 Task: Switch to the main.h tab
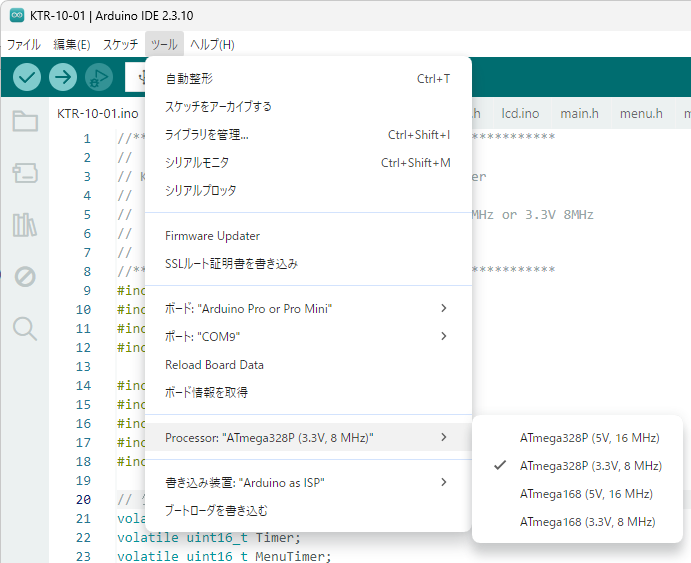(579, 114)
